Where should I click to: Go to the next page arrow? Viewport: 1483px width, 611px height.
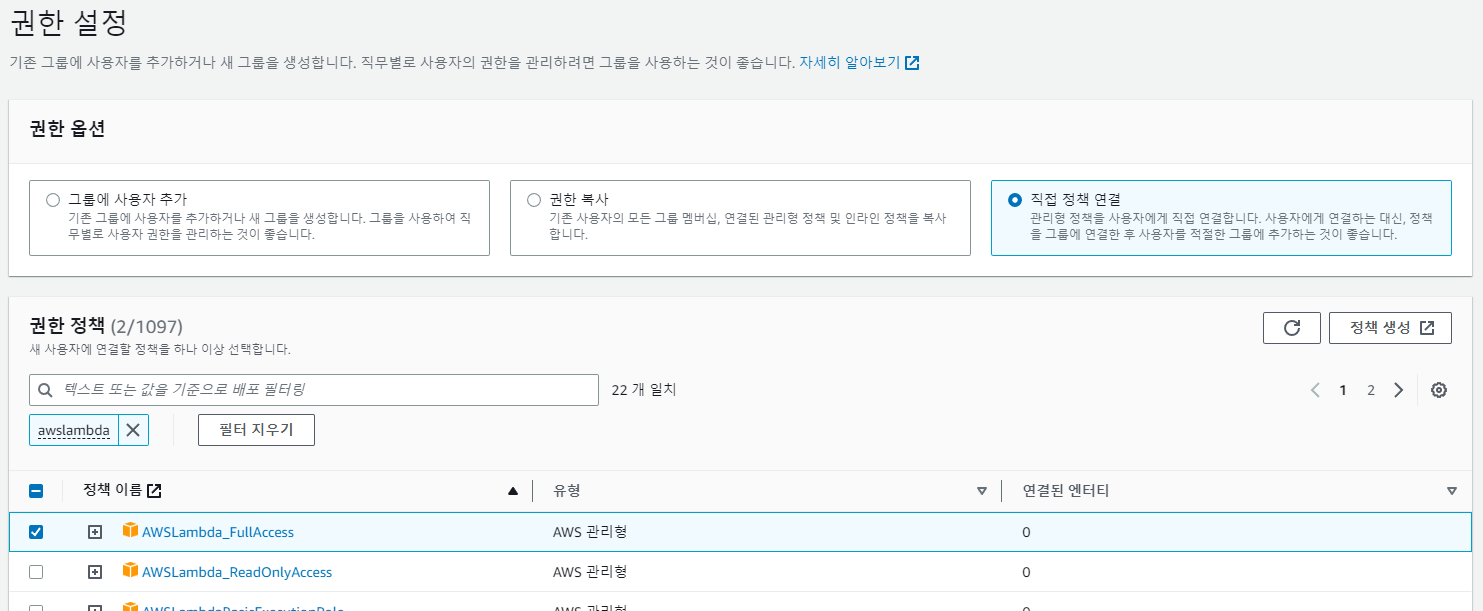[1399, 390]
